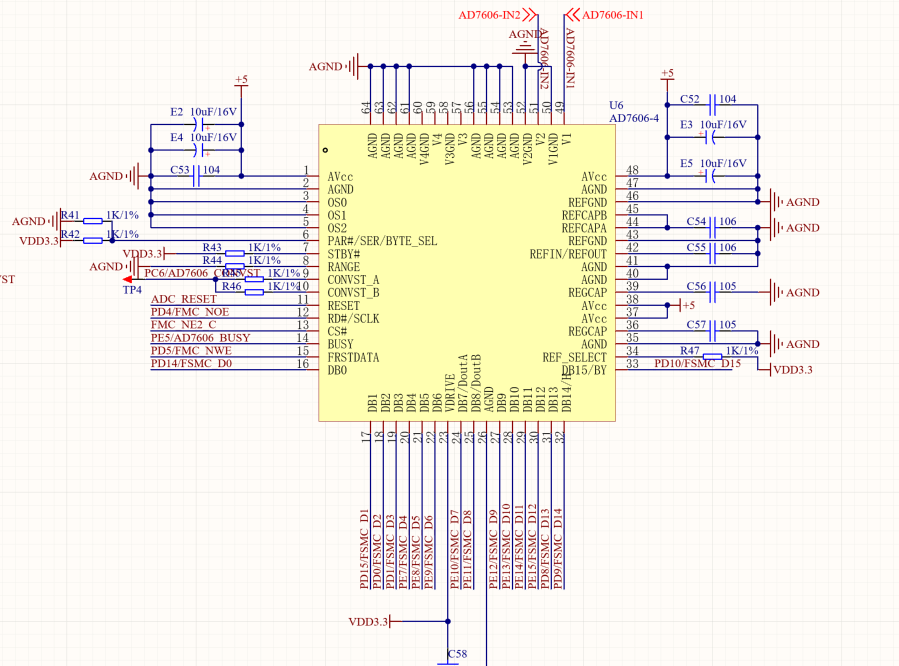Select the E3 10uF/16V capacitor symbol
The image size is (899, 666).
(x=710, y=138)
